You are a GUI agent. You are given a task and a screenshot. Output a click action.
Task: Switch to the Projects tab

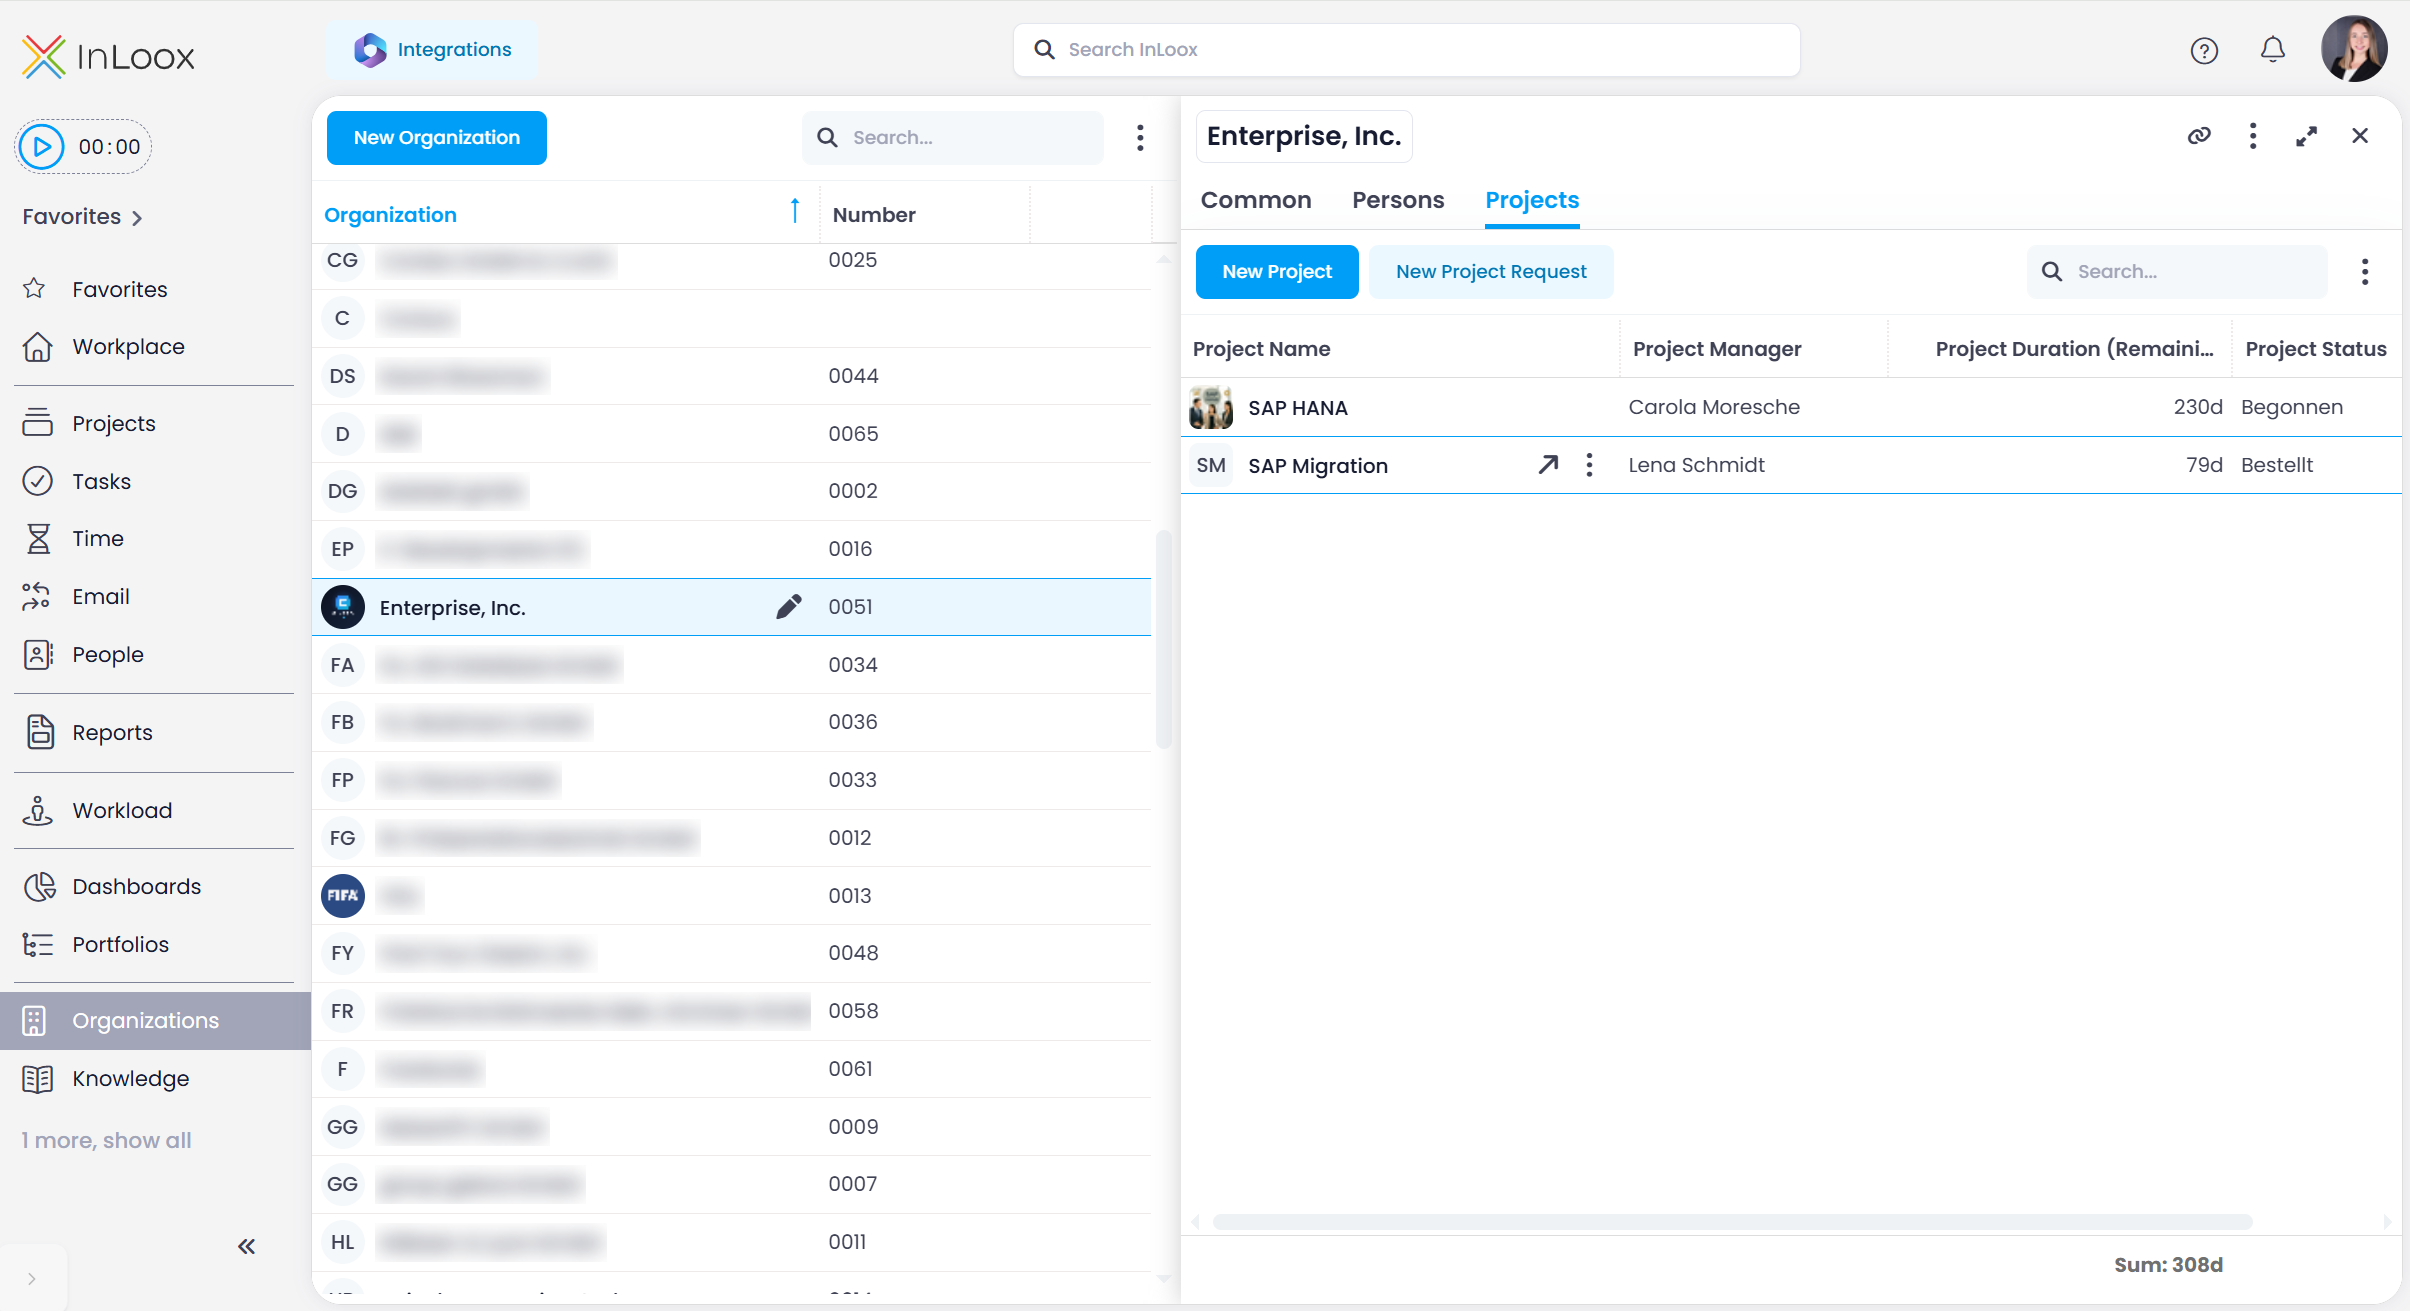click(x=1532, y=200)
